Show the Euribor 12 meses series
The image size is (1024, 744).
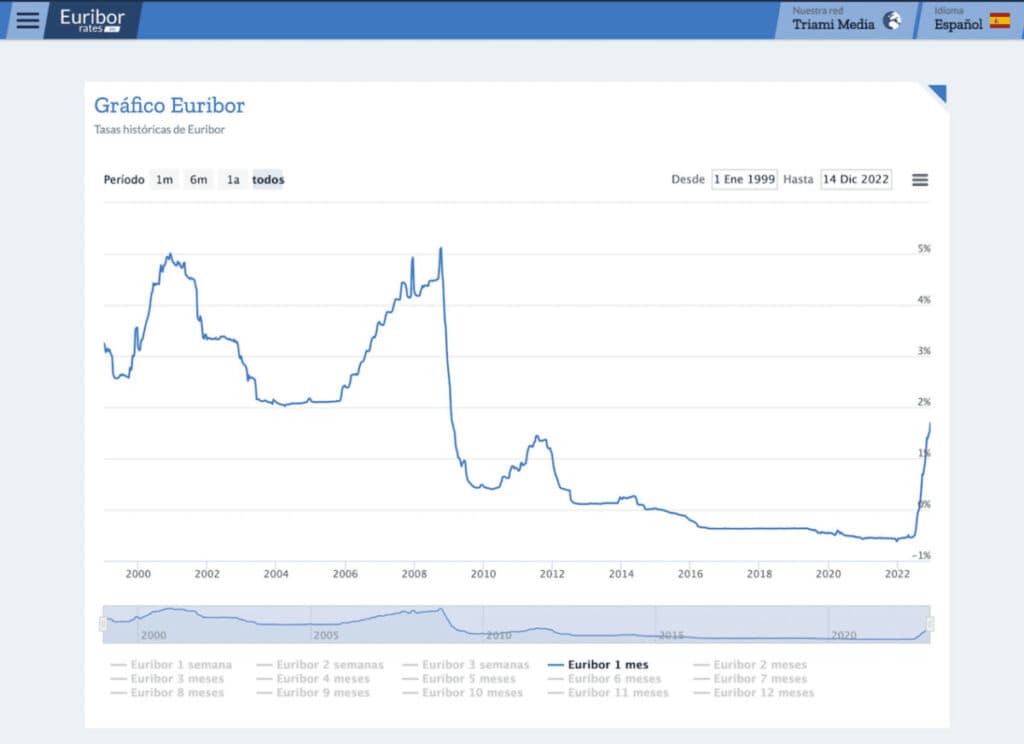(x=754, y=692)
